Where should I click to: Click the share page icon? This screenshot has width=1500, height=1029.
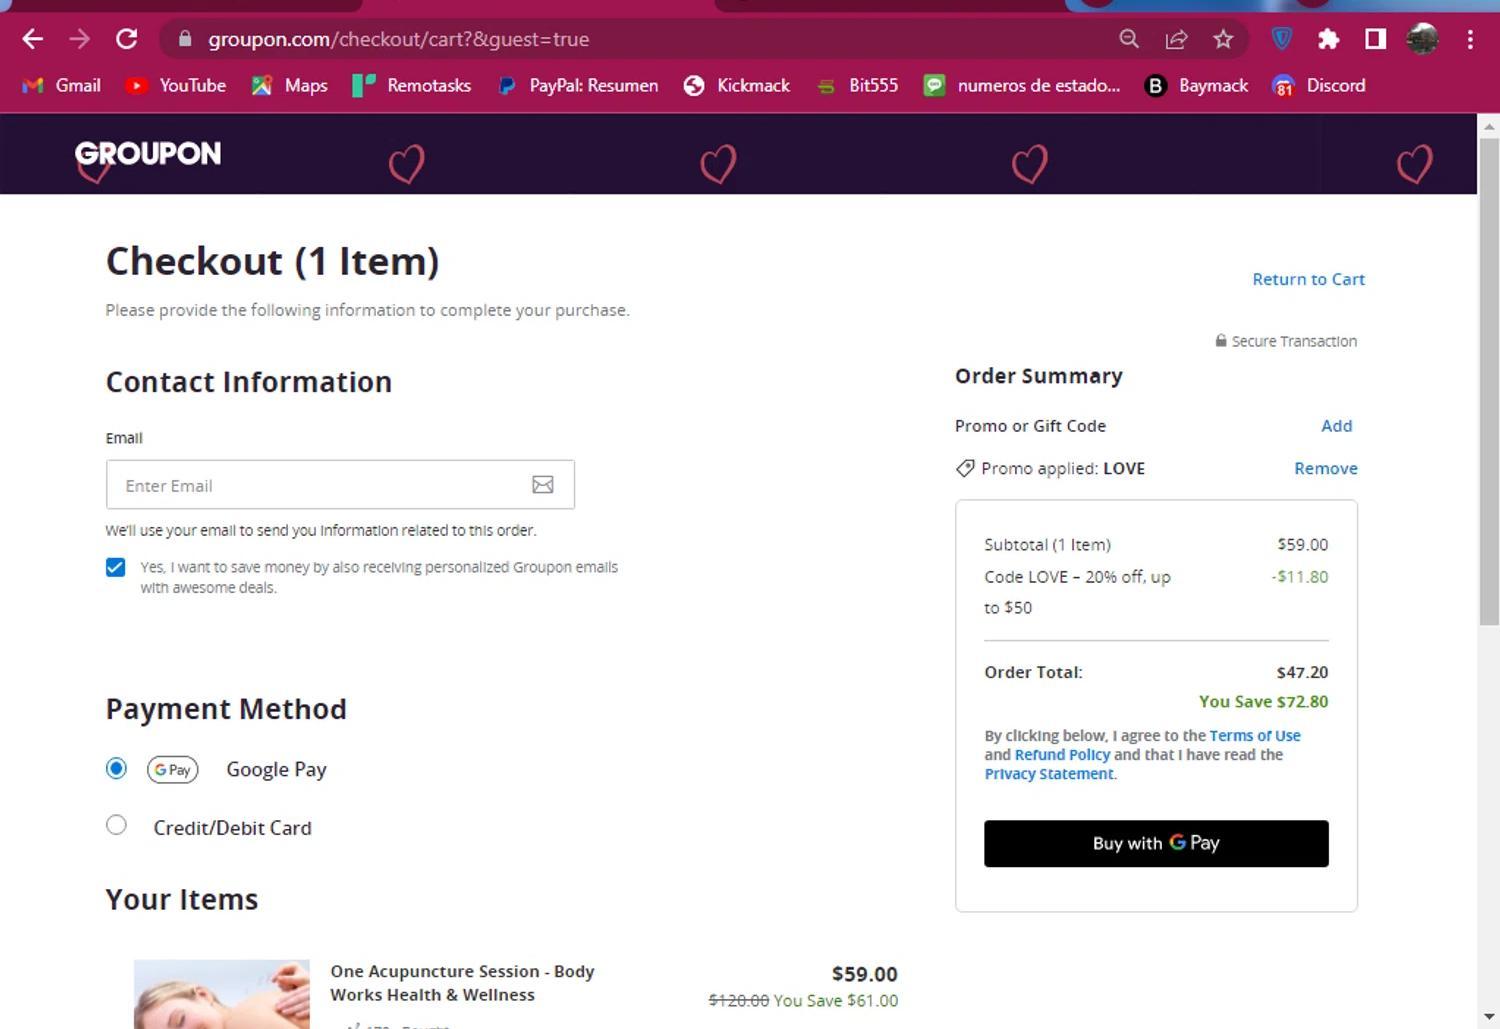pos(1176,39)
